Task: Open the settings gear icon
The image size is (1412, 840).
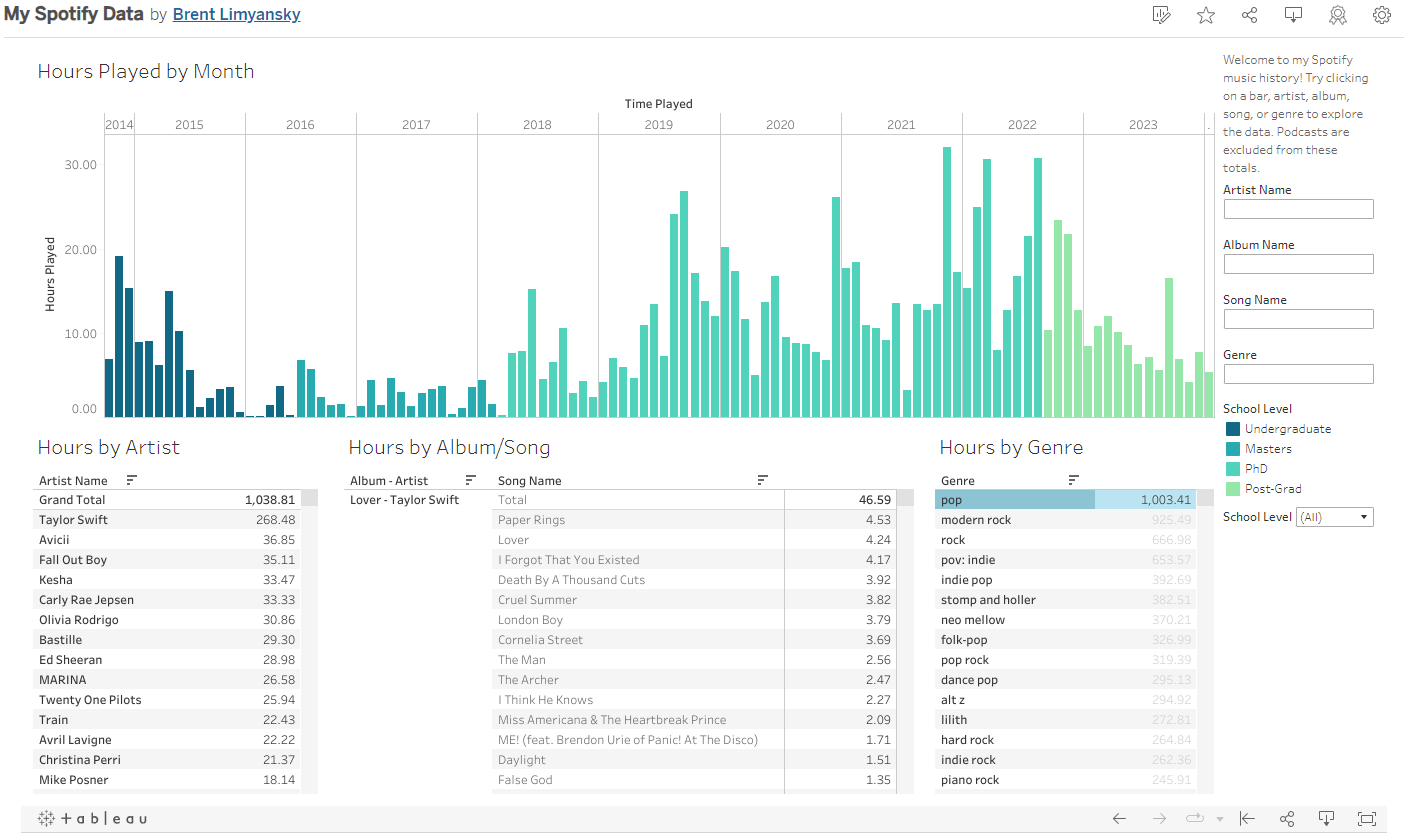Action: pyautogui.click(x=1382, y=15)
